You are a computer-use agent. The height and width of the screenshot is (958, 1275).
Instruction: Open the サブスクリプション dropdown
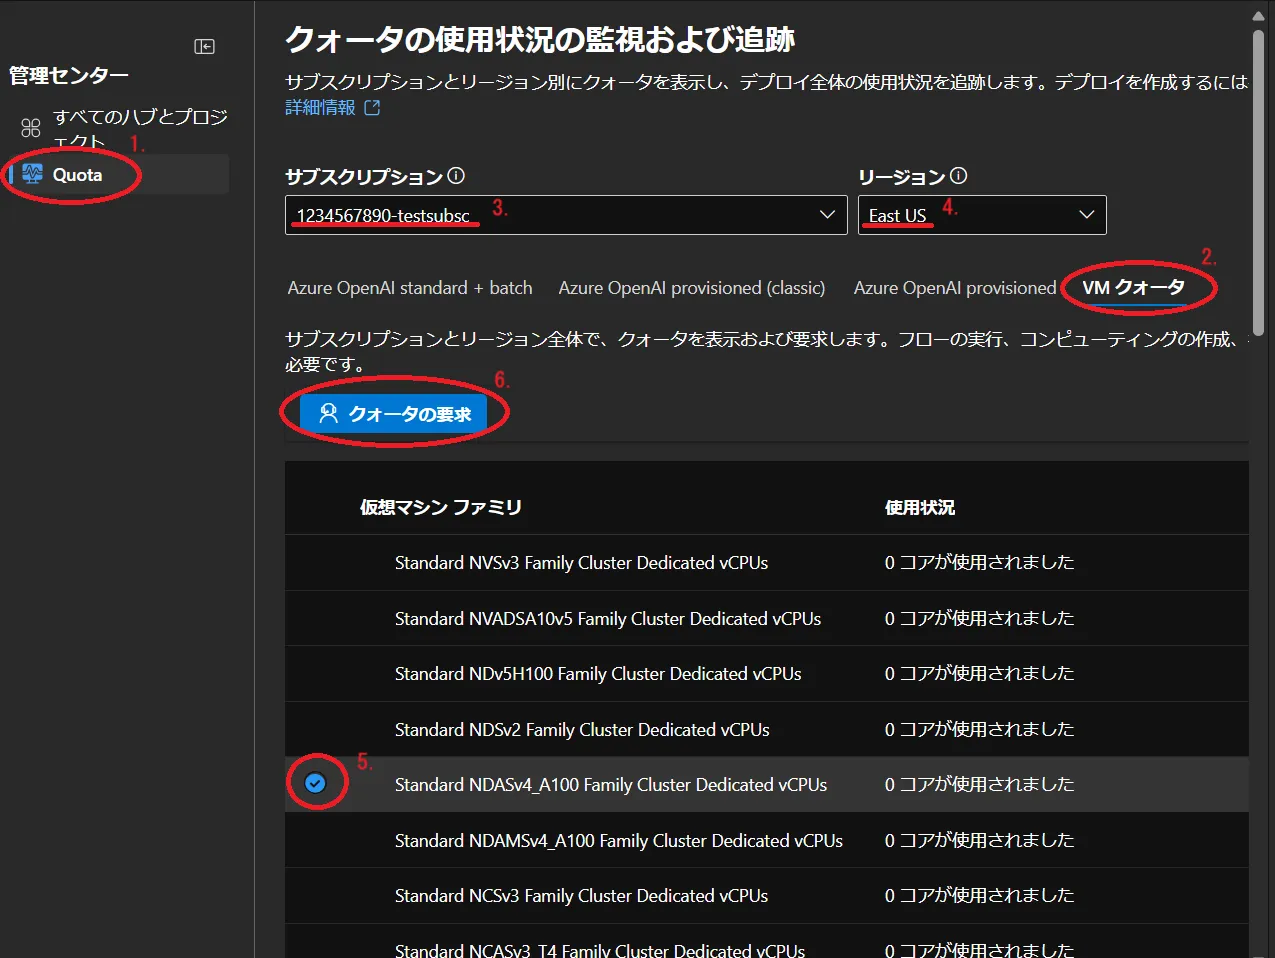(x=565, y=215)
